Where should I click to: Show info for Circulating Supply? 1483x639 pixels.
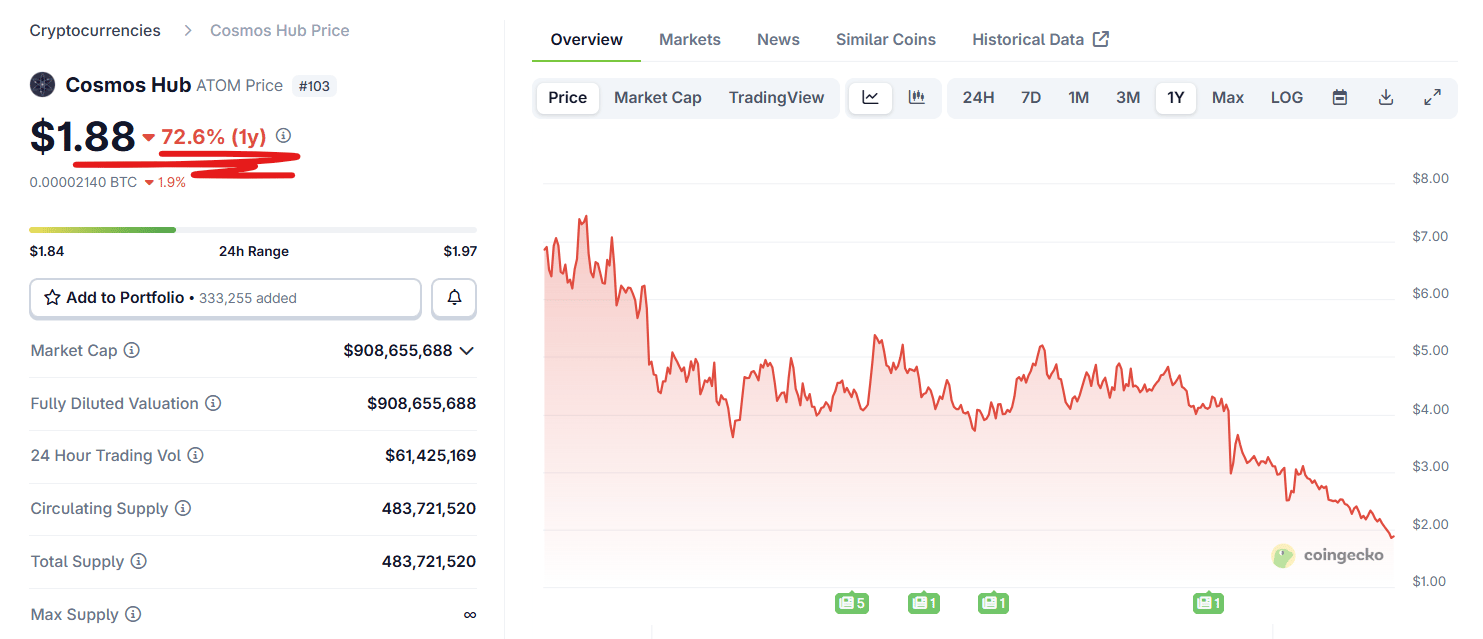tap(183, 509)
